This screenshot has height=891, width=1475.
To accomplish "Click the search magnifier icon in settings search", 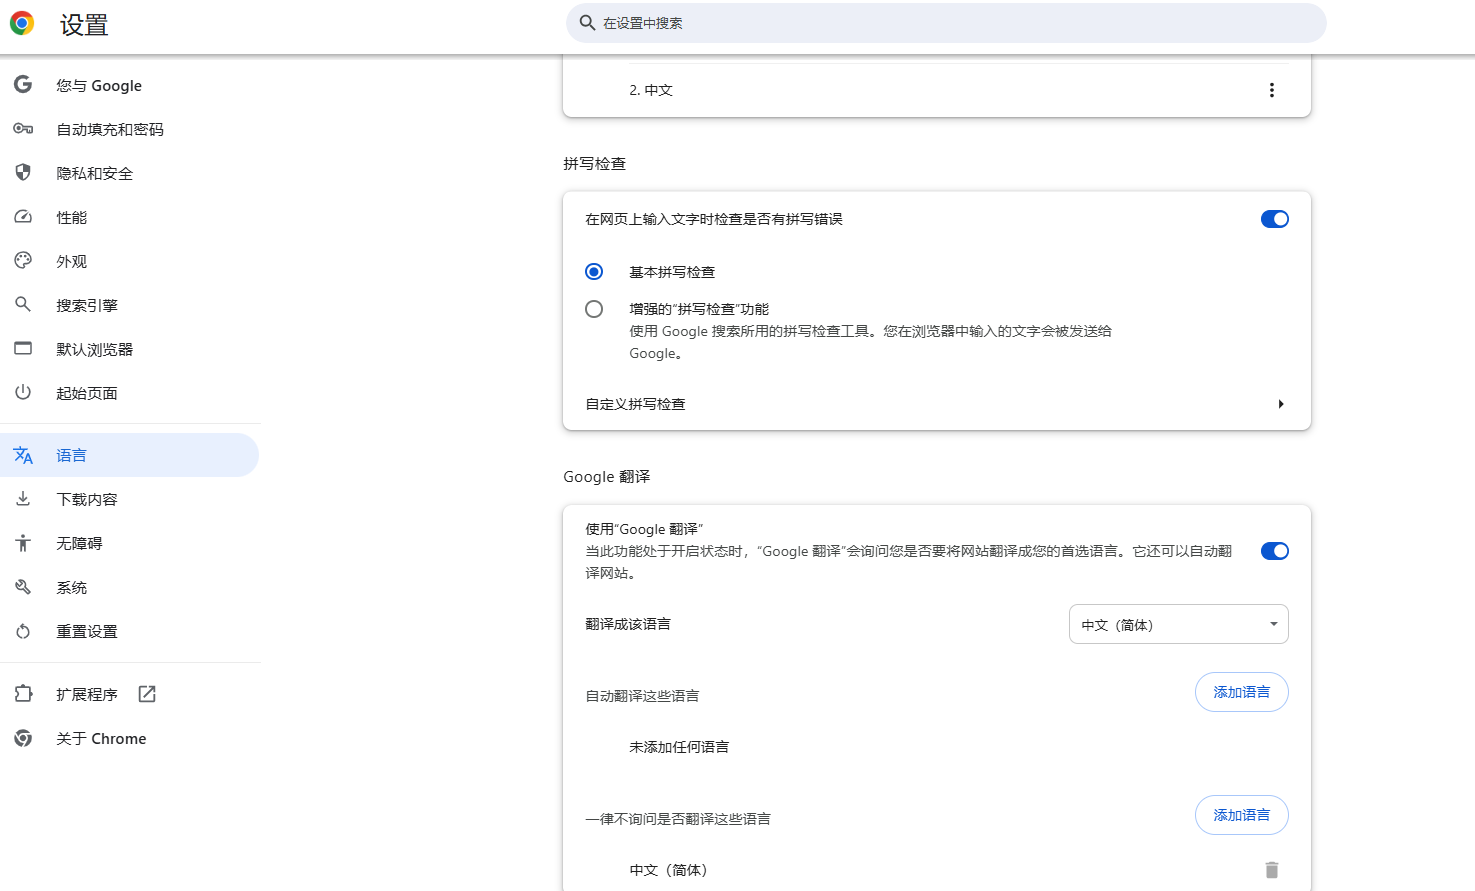I will coord(587,23).
